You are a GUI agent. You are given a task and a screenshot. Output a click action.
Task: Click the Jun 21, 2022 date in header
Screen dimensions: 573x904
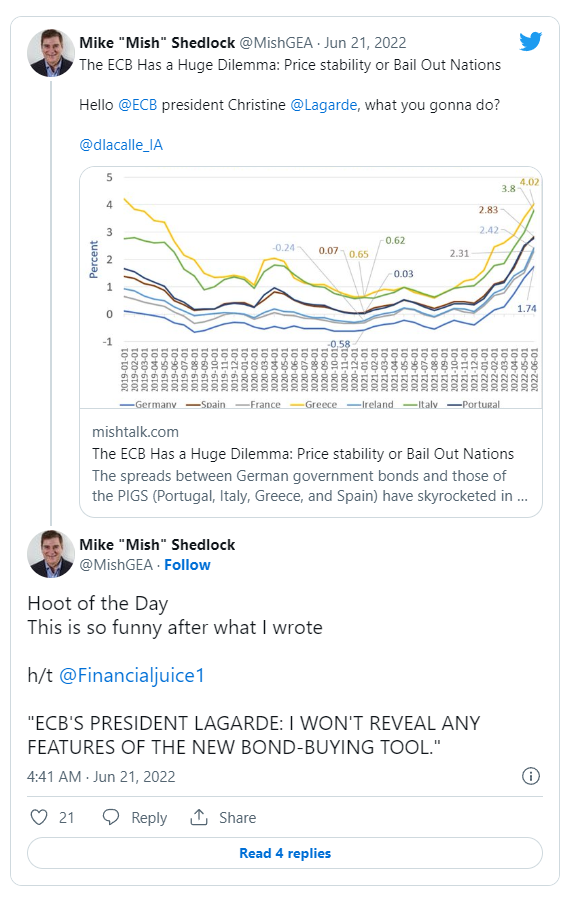pos(365,43)
